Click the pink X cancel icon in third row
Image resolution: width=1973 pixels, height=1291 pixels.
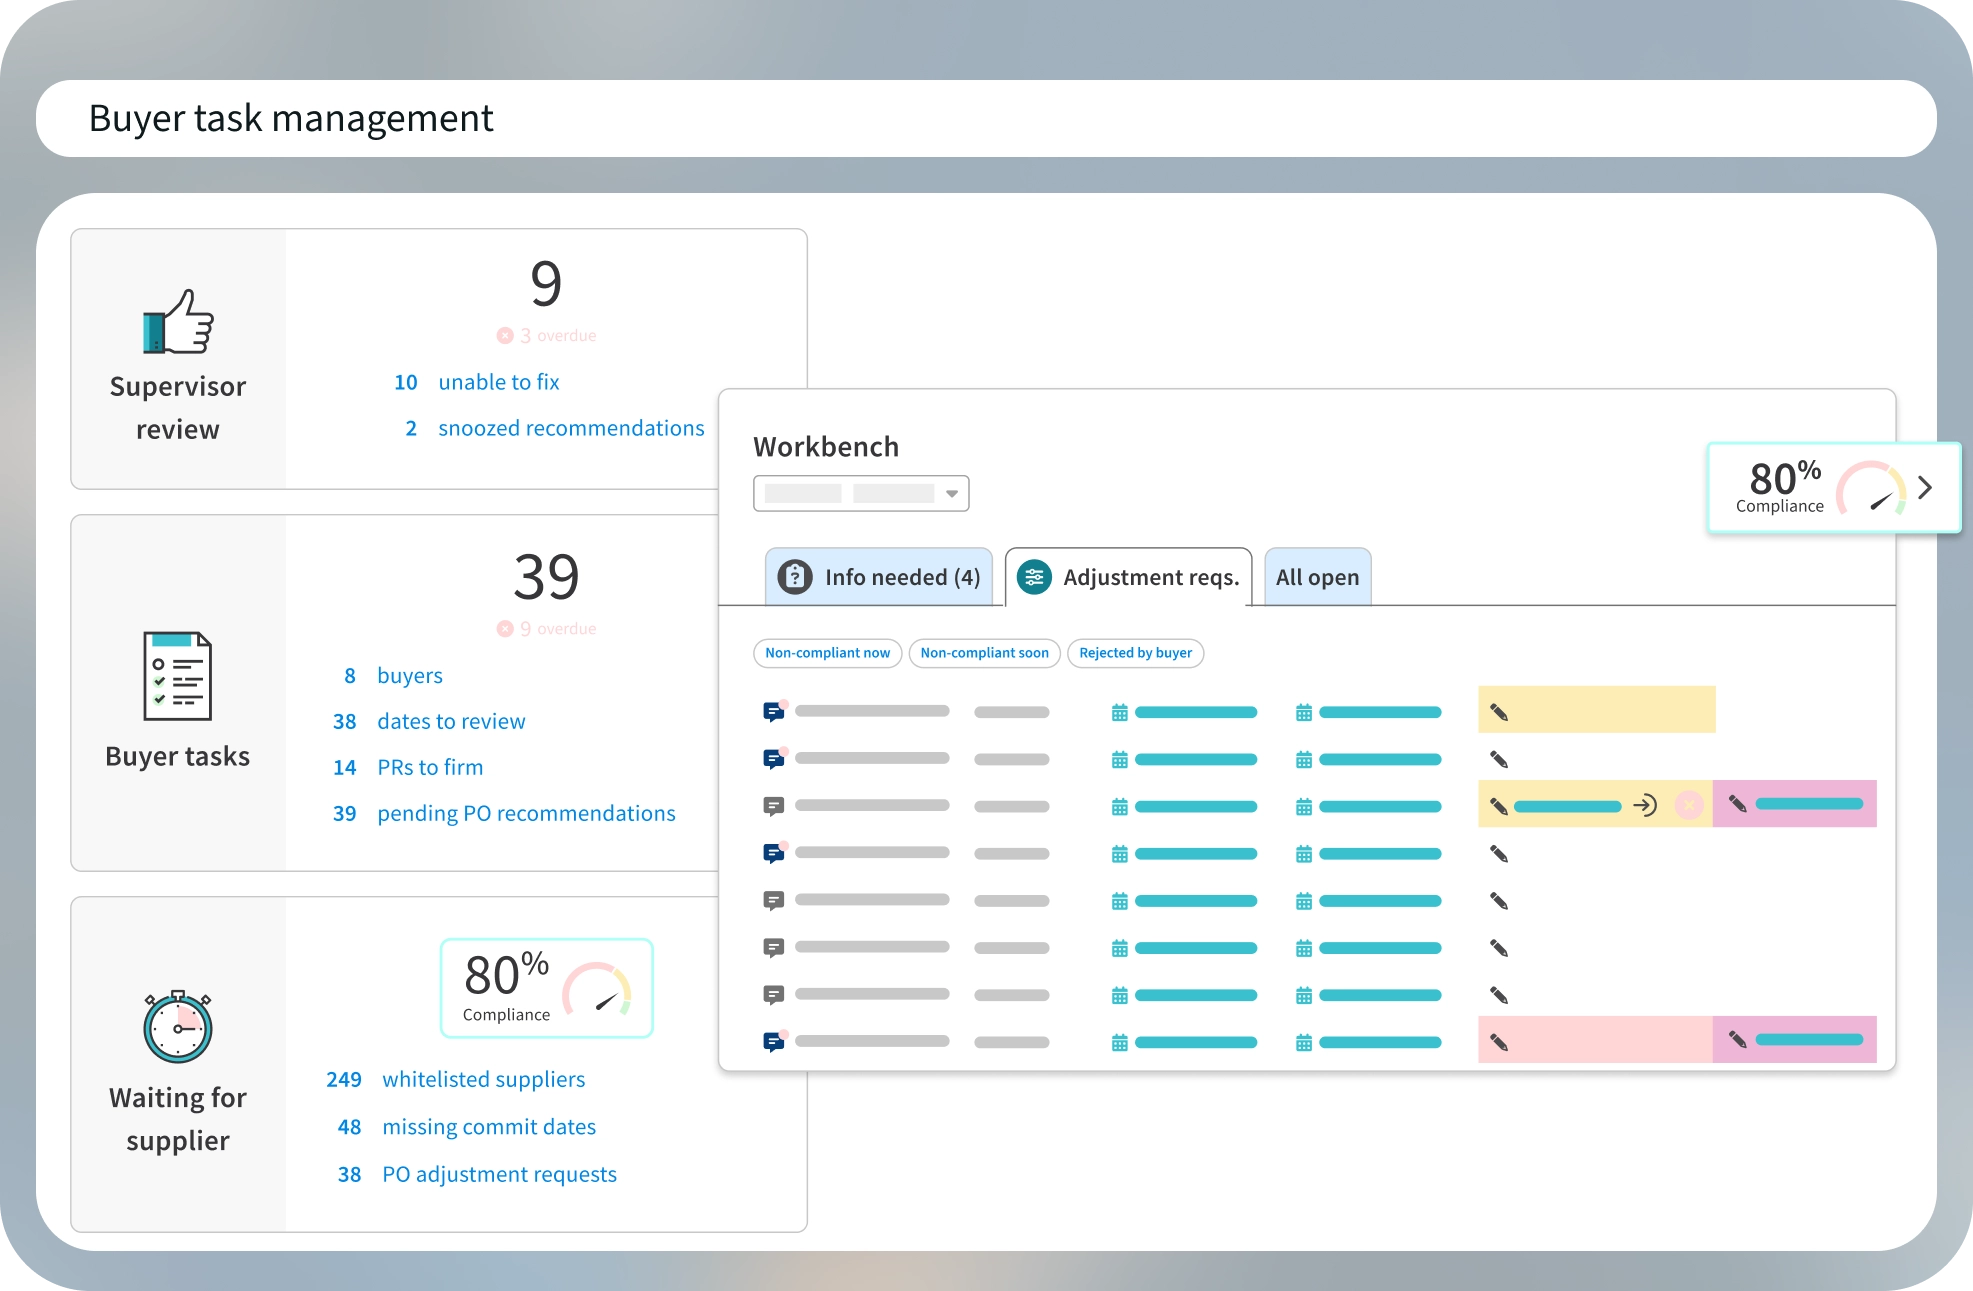1689,805
